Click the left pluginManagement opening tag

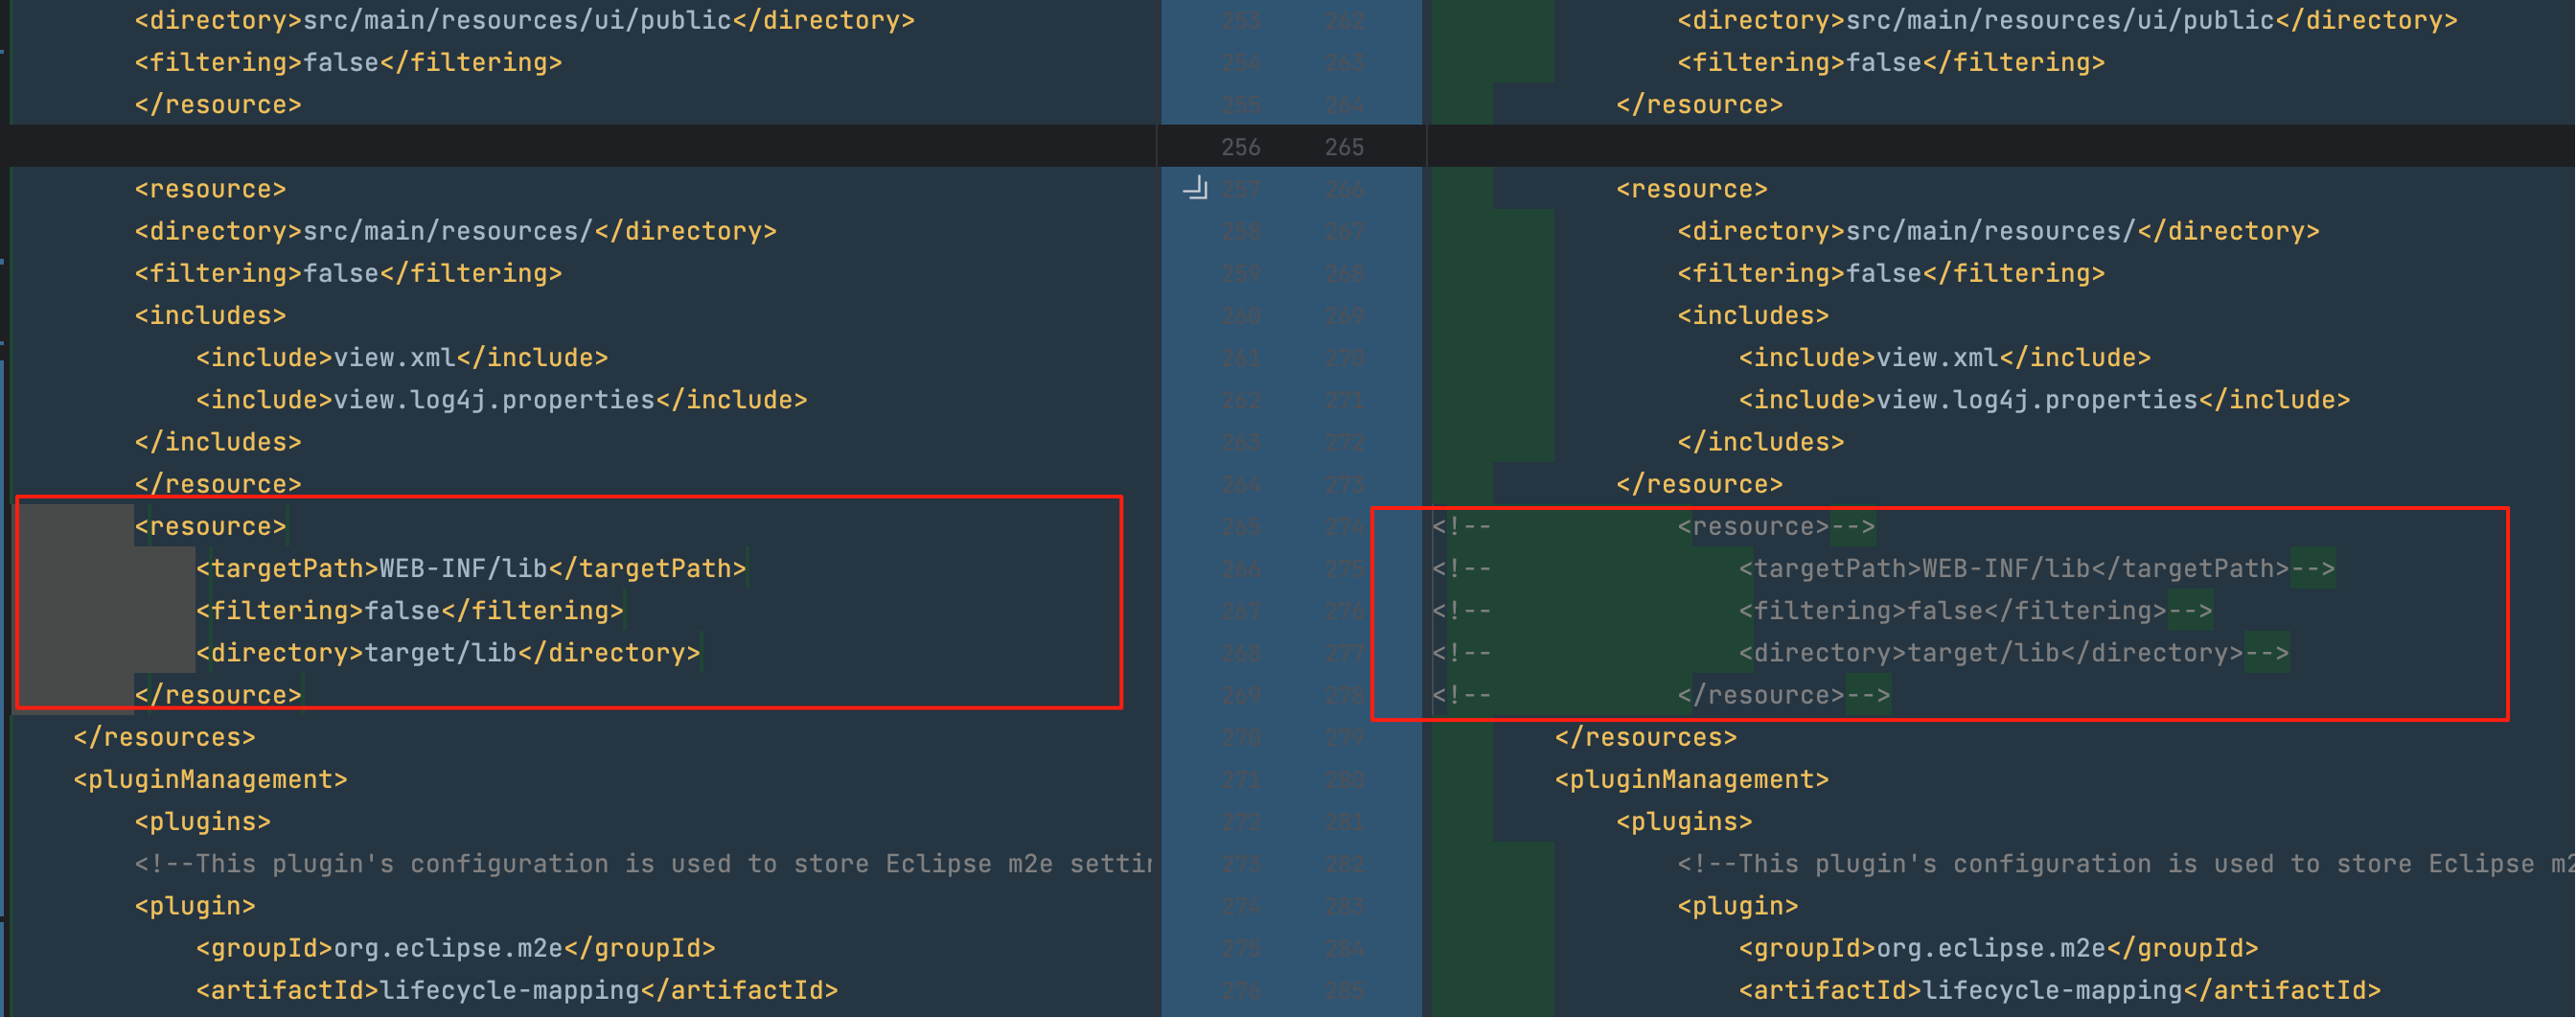coord(210,780)
